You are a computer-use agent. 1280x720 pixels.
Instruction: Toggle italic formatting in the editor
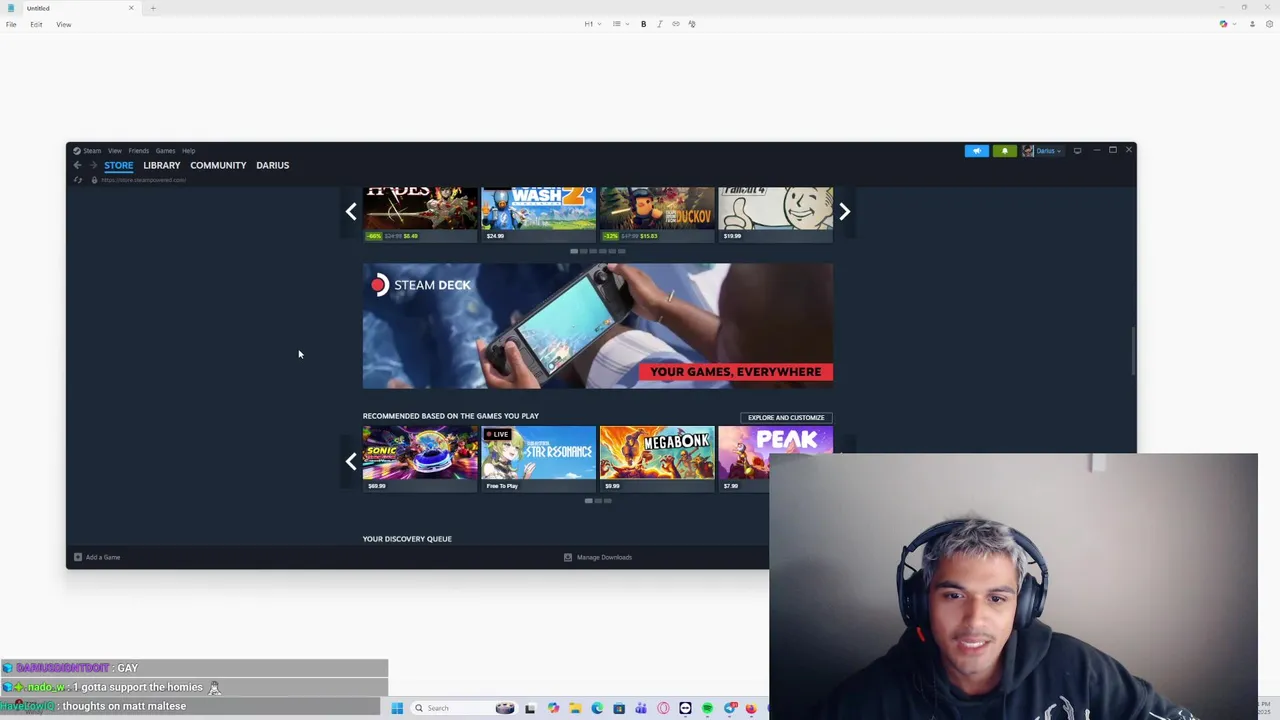659,24
